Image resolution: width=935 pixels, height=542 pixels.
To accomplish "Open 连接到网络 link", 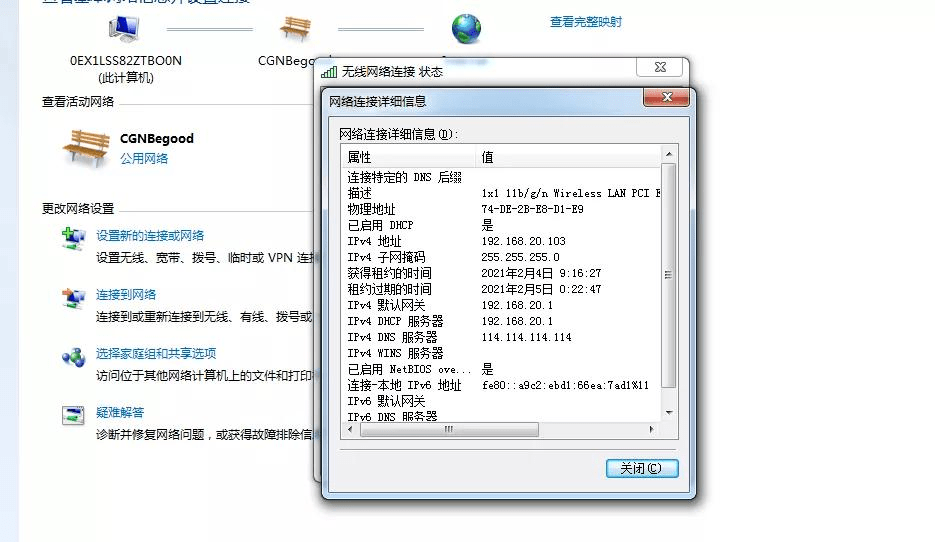I will (x=126, y=295).
